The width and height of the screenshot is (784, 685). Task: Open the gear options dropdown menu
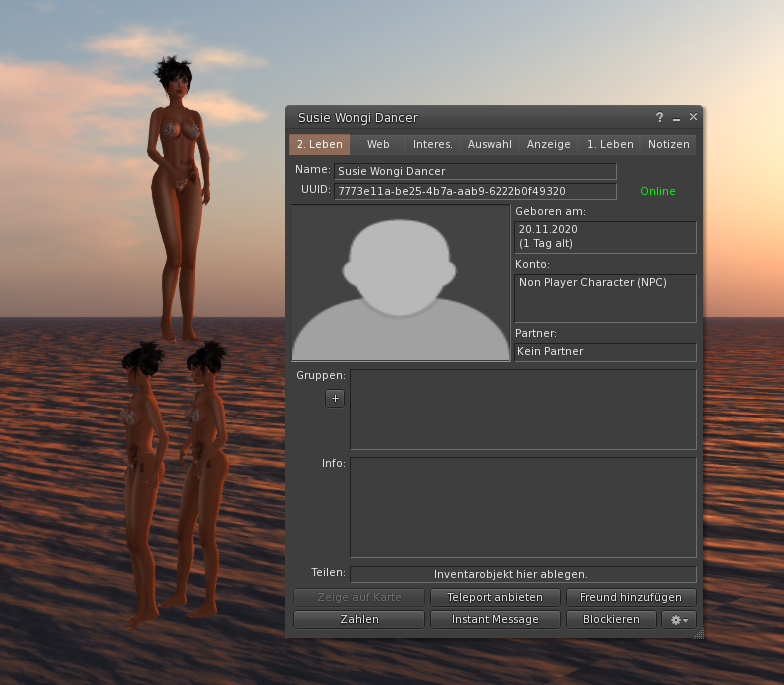[679, 620]
